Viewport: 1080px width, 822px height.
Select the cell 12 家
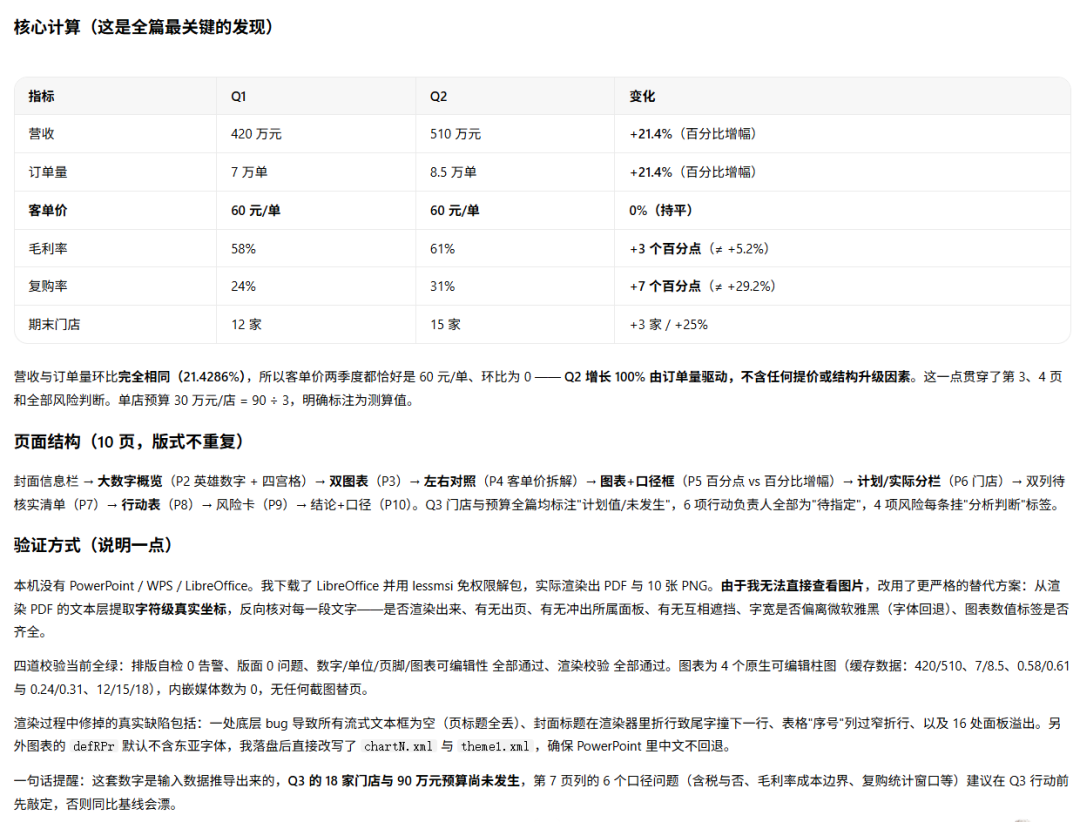point(247,325)
